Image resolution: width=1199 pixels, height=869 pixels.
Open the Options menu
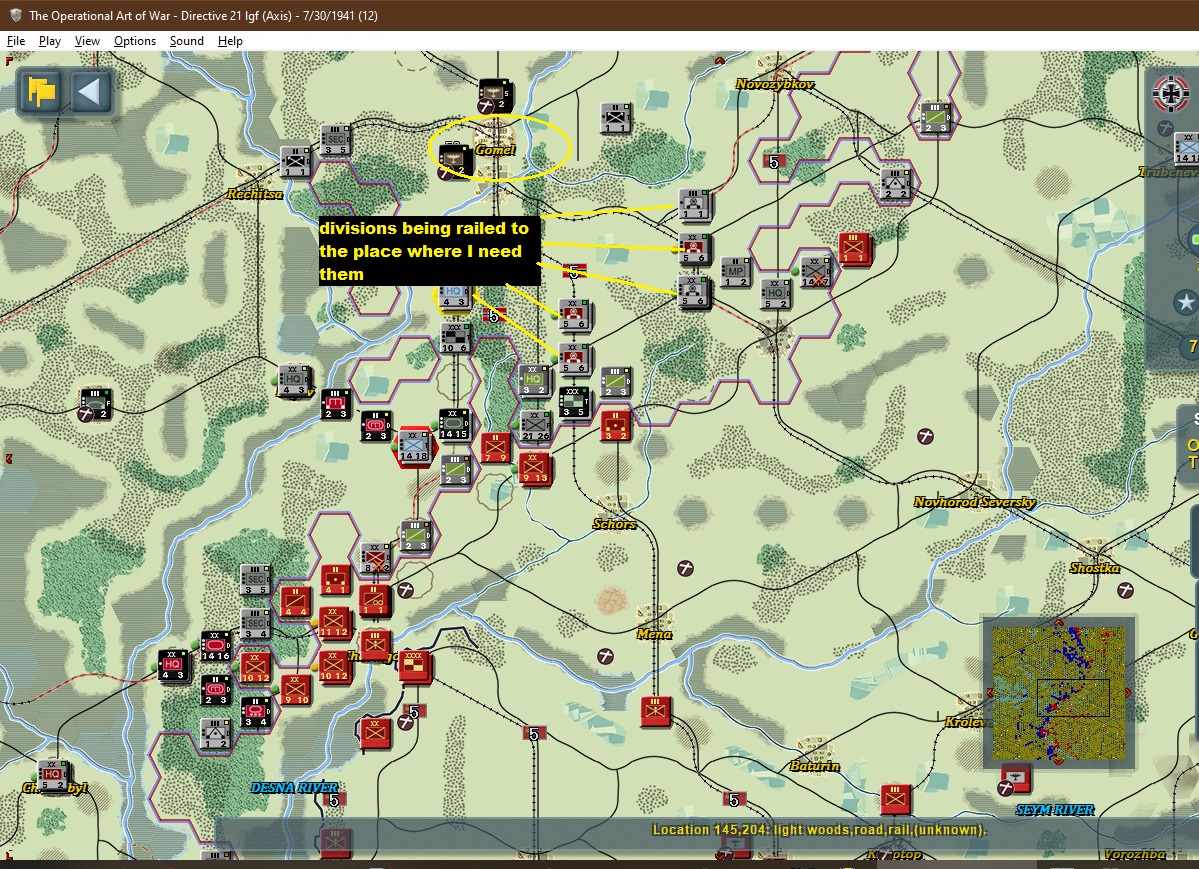click(135, 41)
